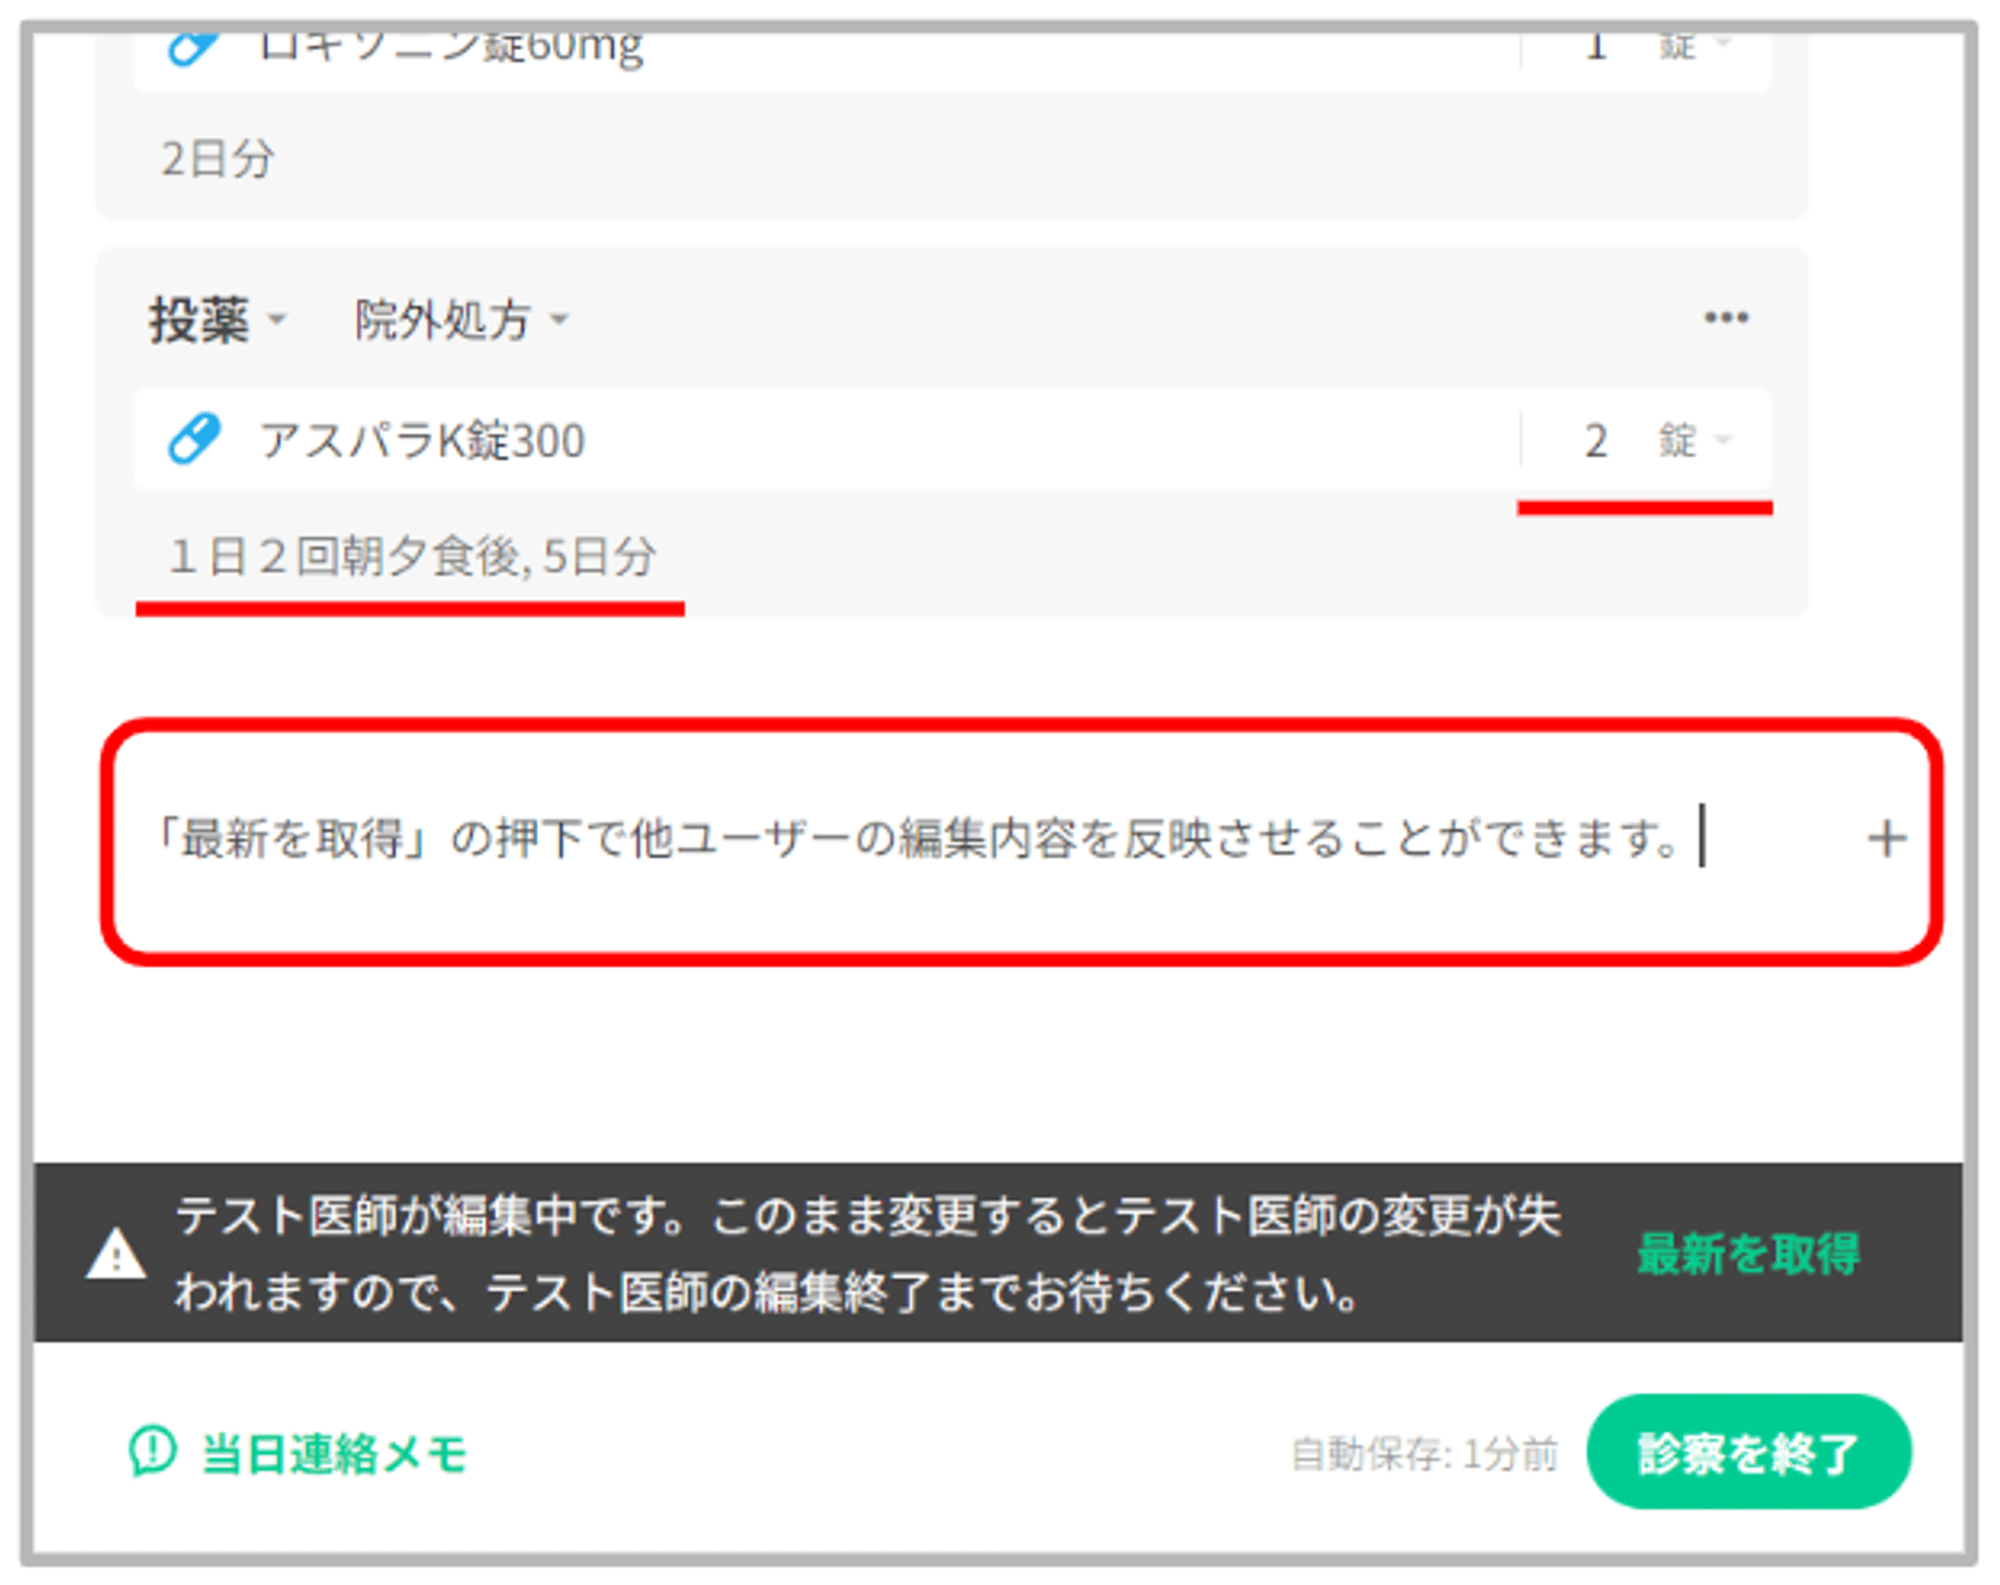The height and width of the screenshot is (1585, 2000).
Task: Open the three-dot menu of 投薬 card
Action: 1725,318
